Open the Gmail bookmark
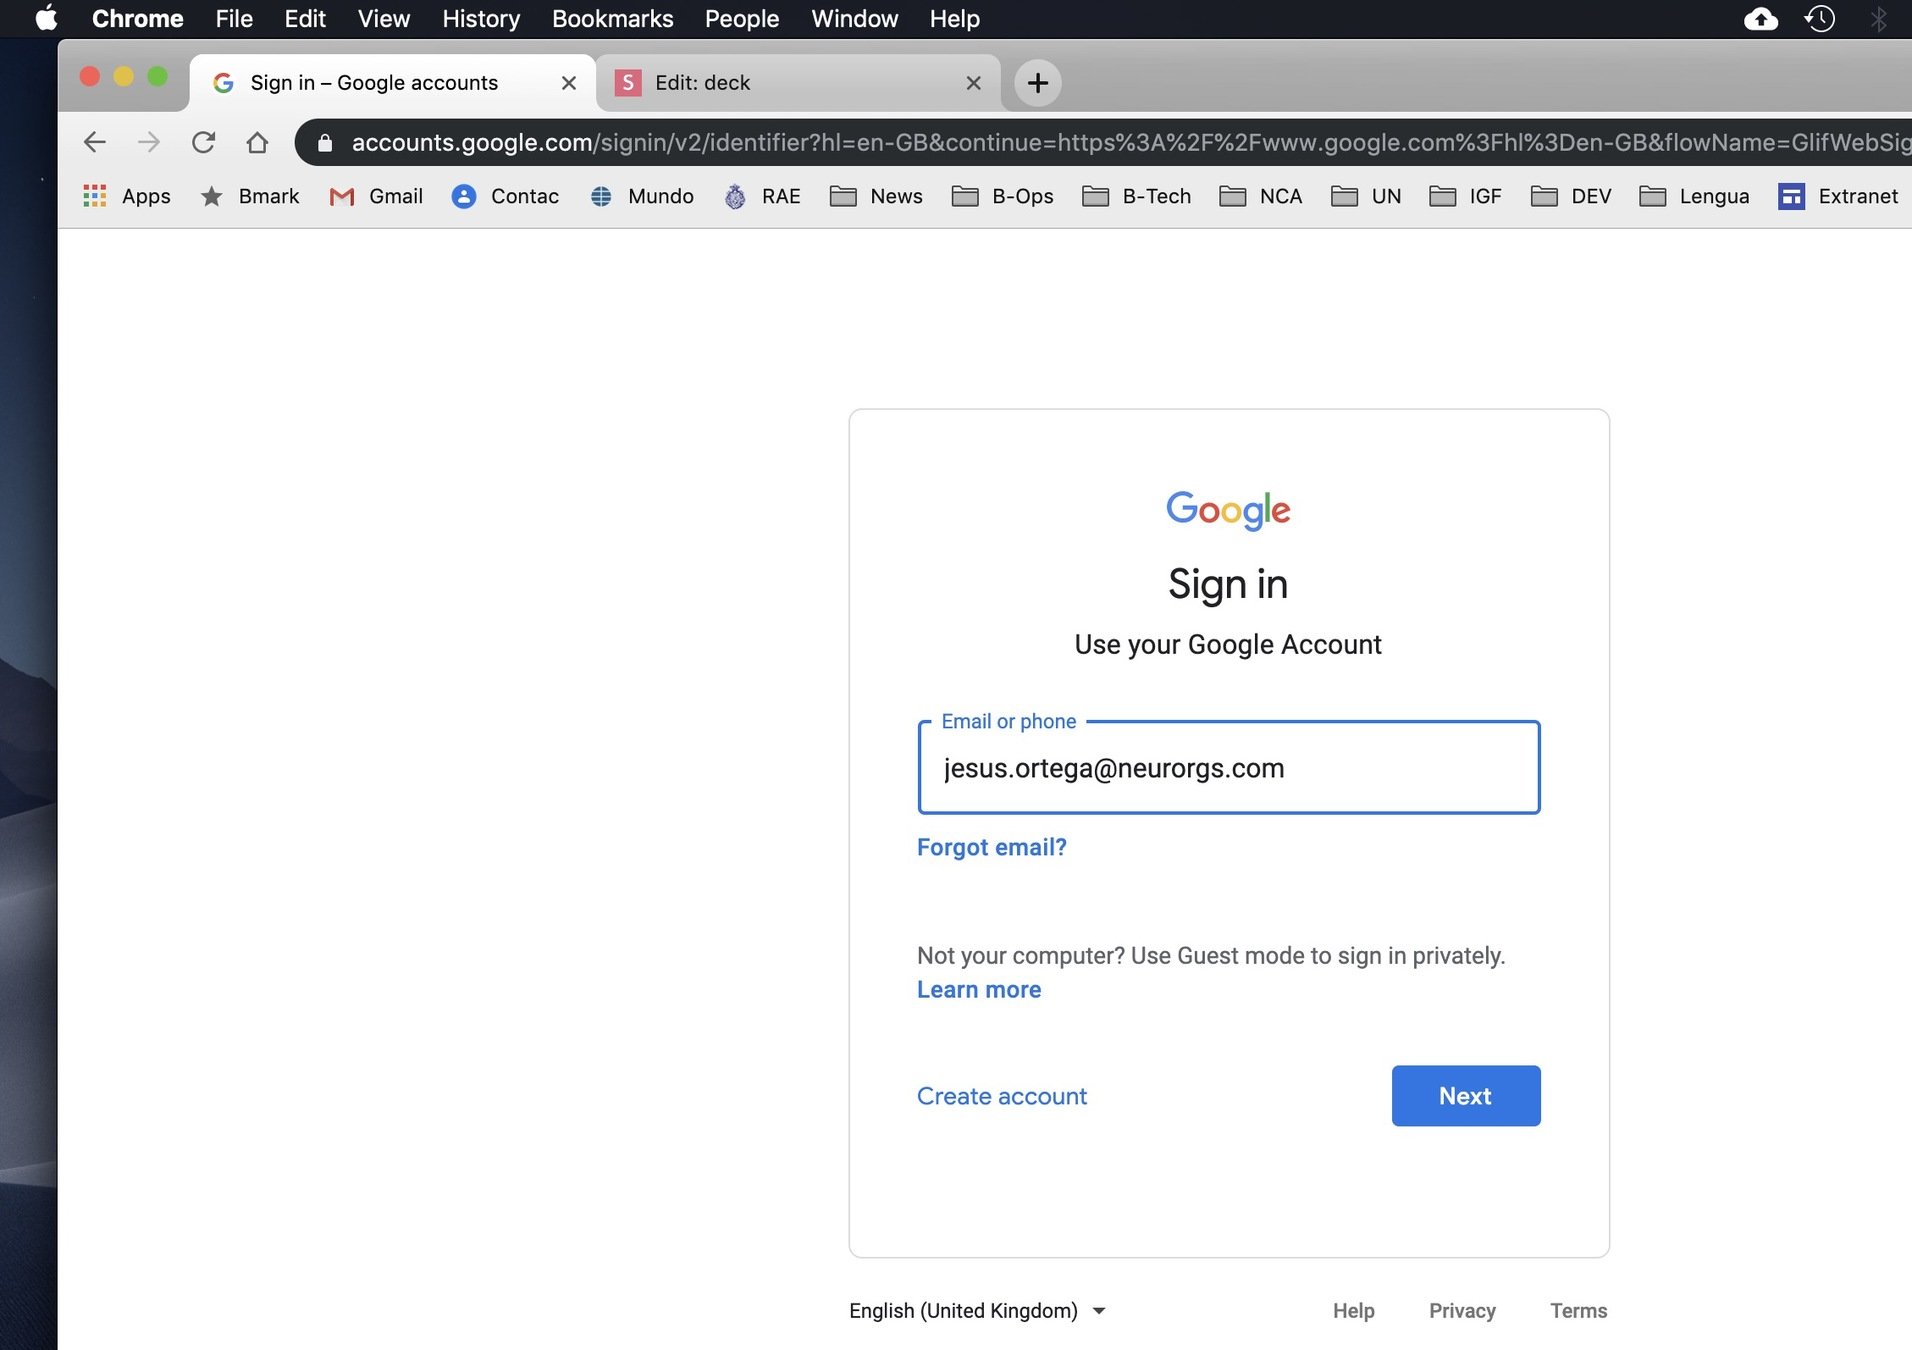The width and height of the screenshot is (1912, 1350). [x=377, y=196]
